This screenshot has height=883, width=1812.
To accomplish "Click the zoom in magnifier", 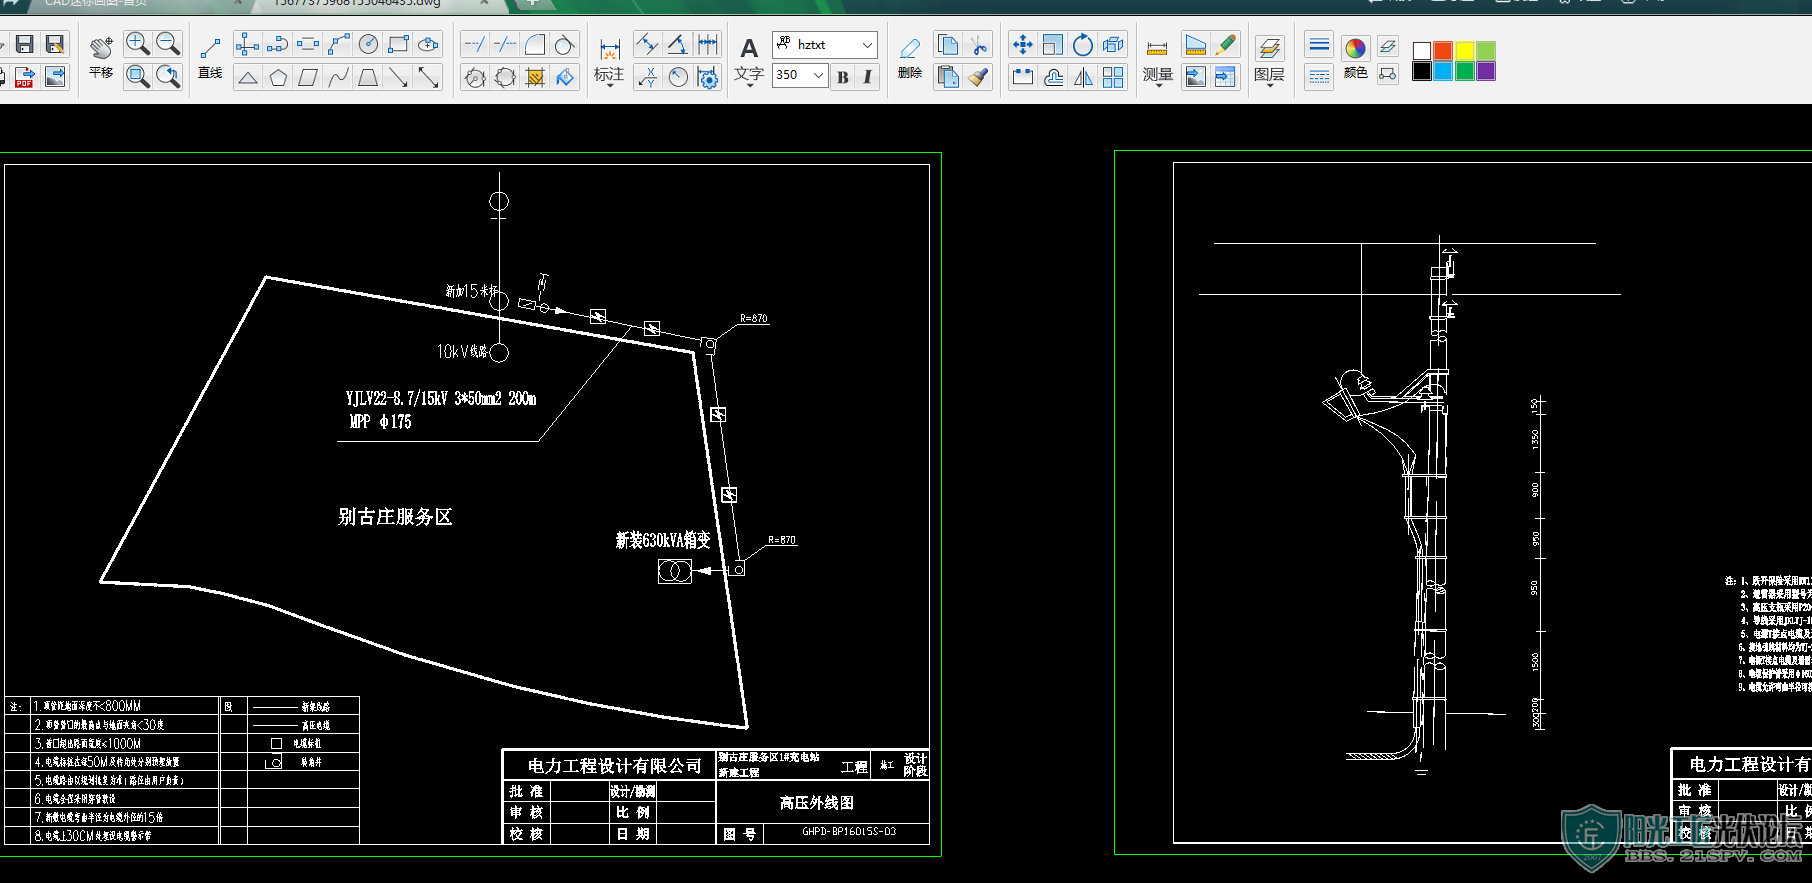I will [138, 44].
